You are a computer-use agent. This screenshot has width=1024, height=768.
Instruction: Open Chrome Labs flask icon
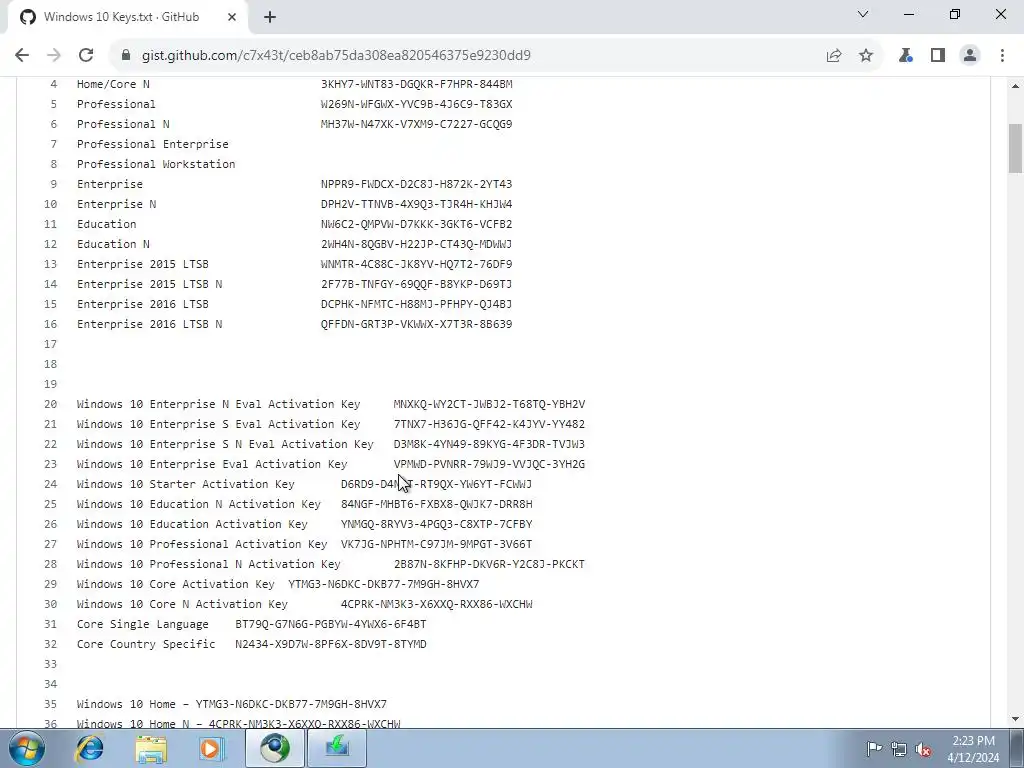point(905,56)
